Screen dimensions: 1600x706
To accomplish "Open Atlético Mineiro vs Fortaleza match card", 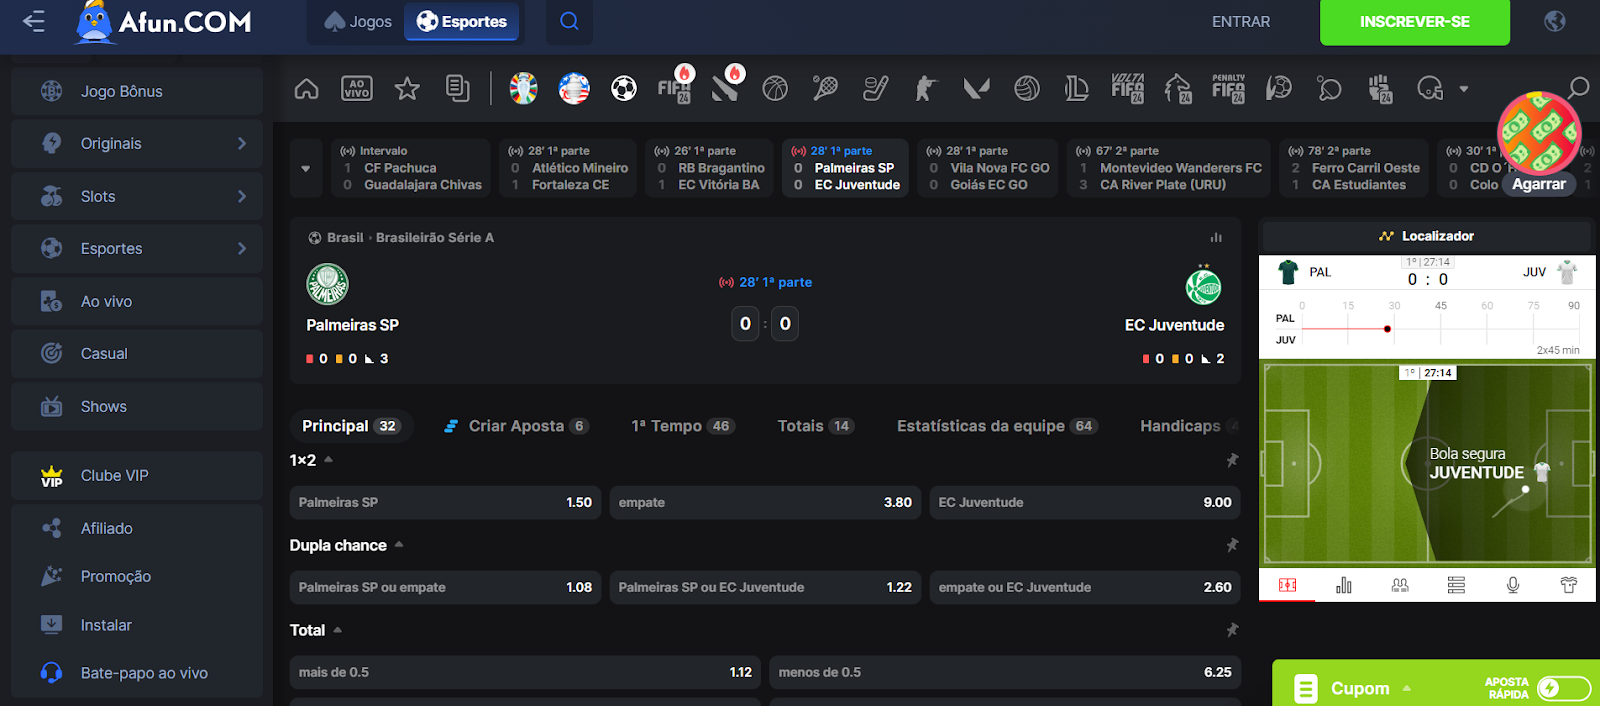I will (568, 168).
